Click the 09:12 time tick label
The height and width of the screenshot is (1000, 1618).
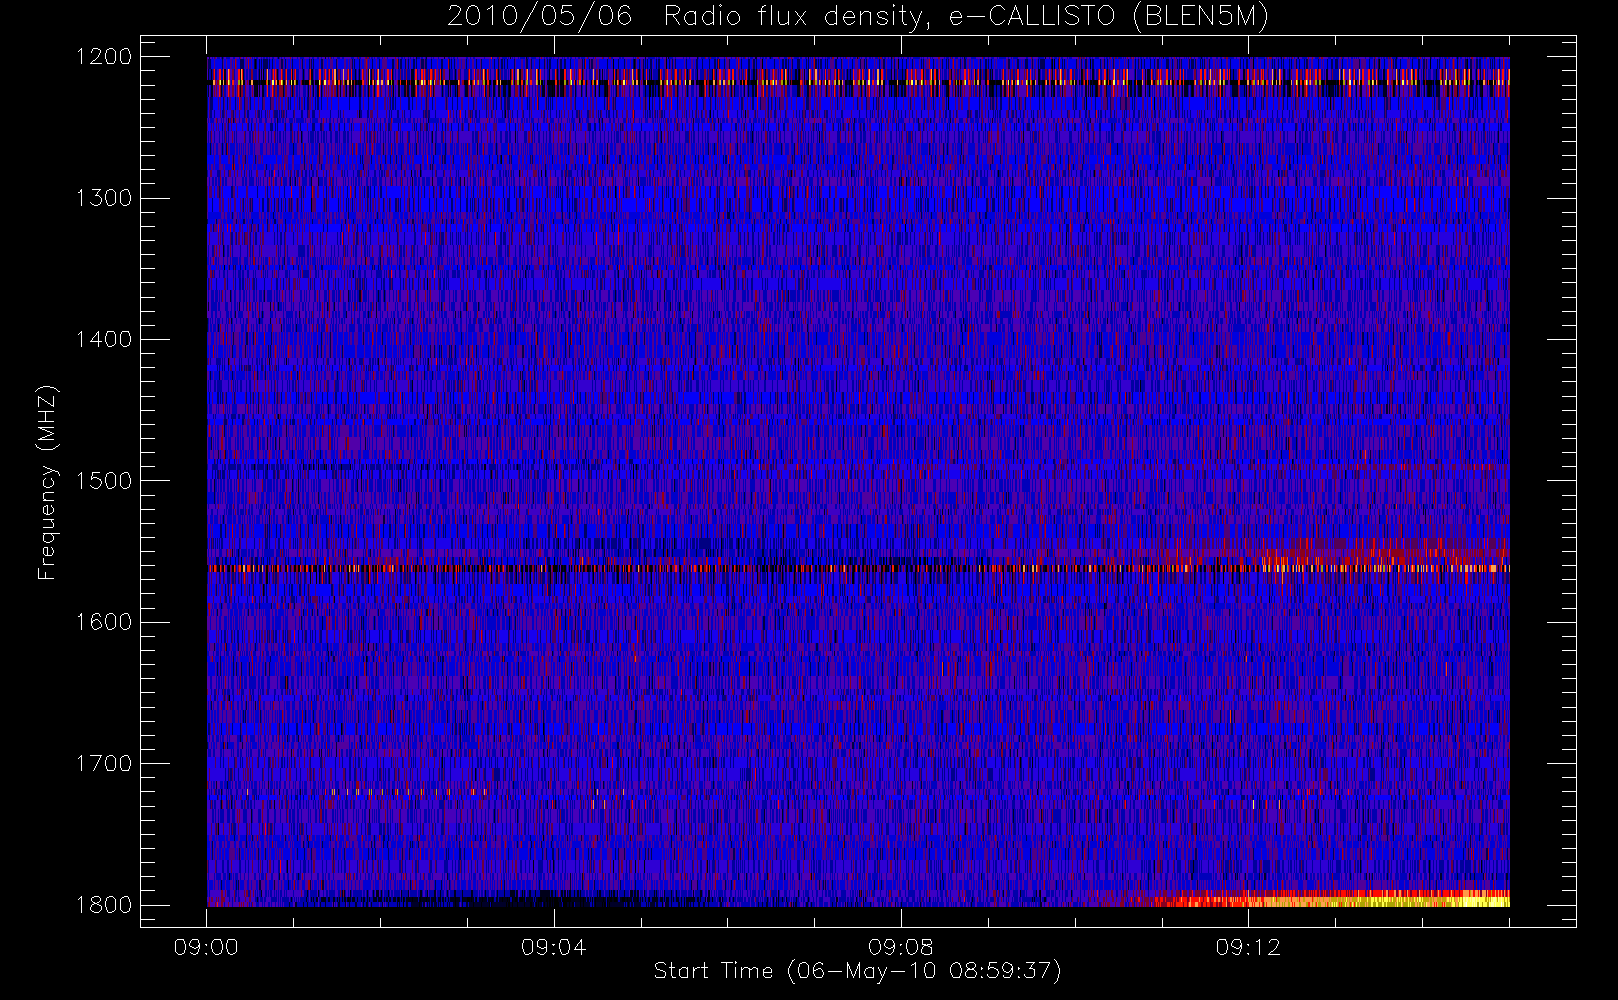point(1247,947)
